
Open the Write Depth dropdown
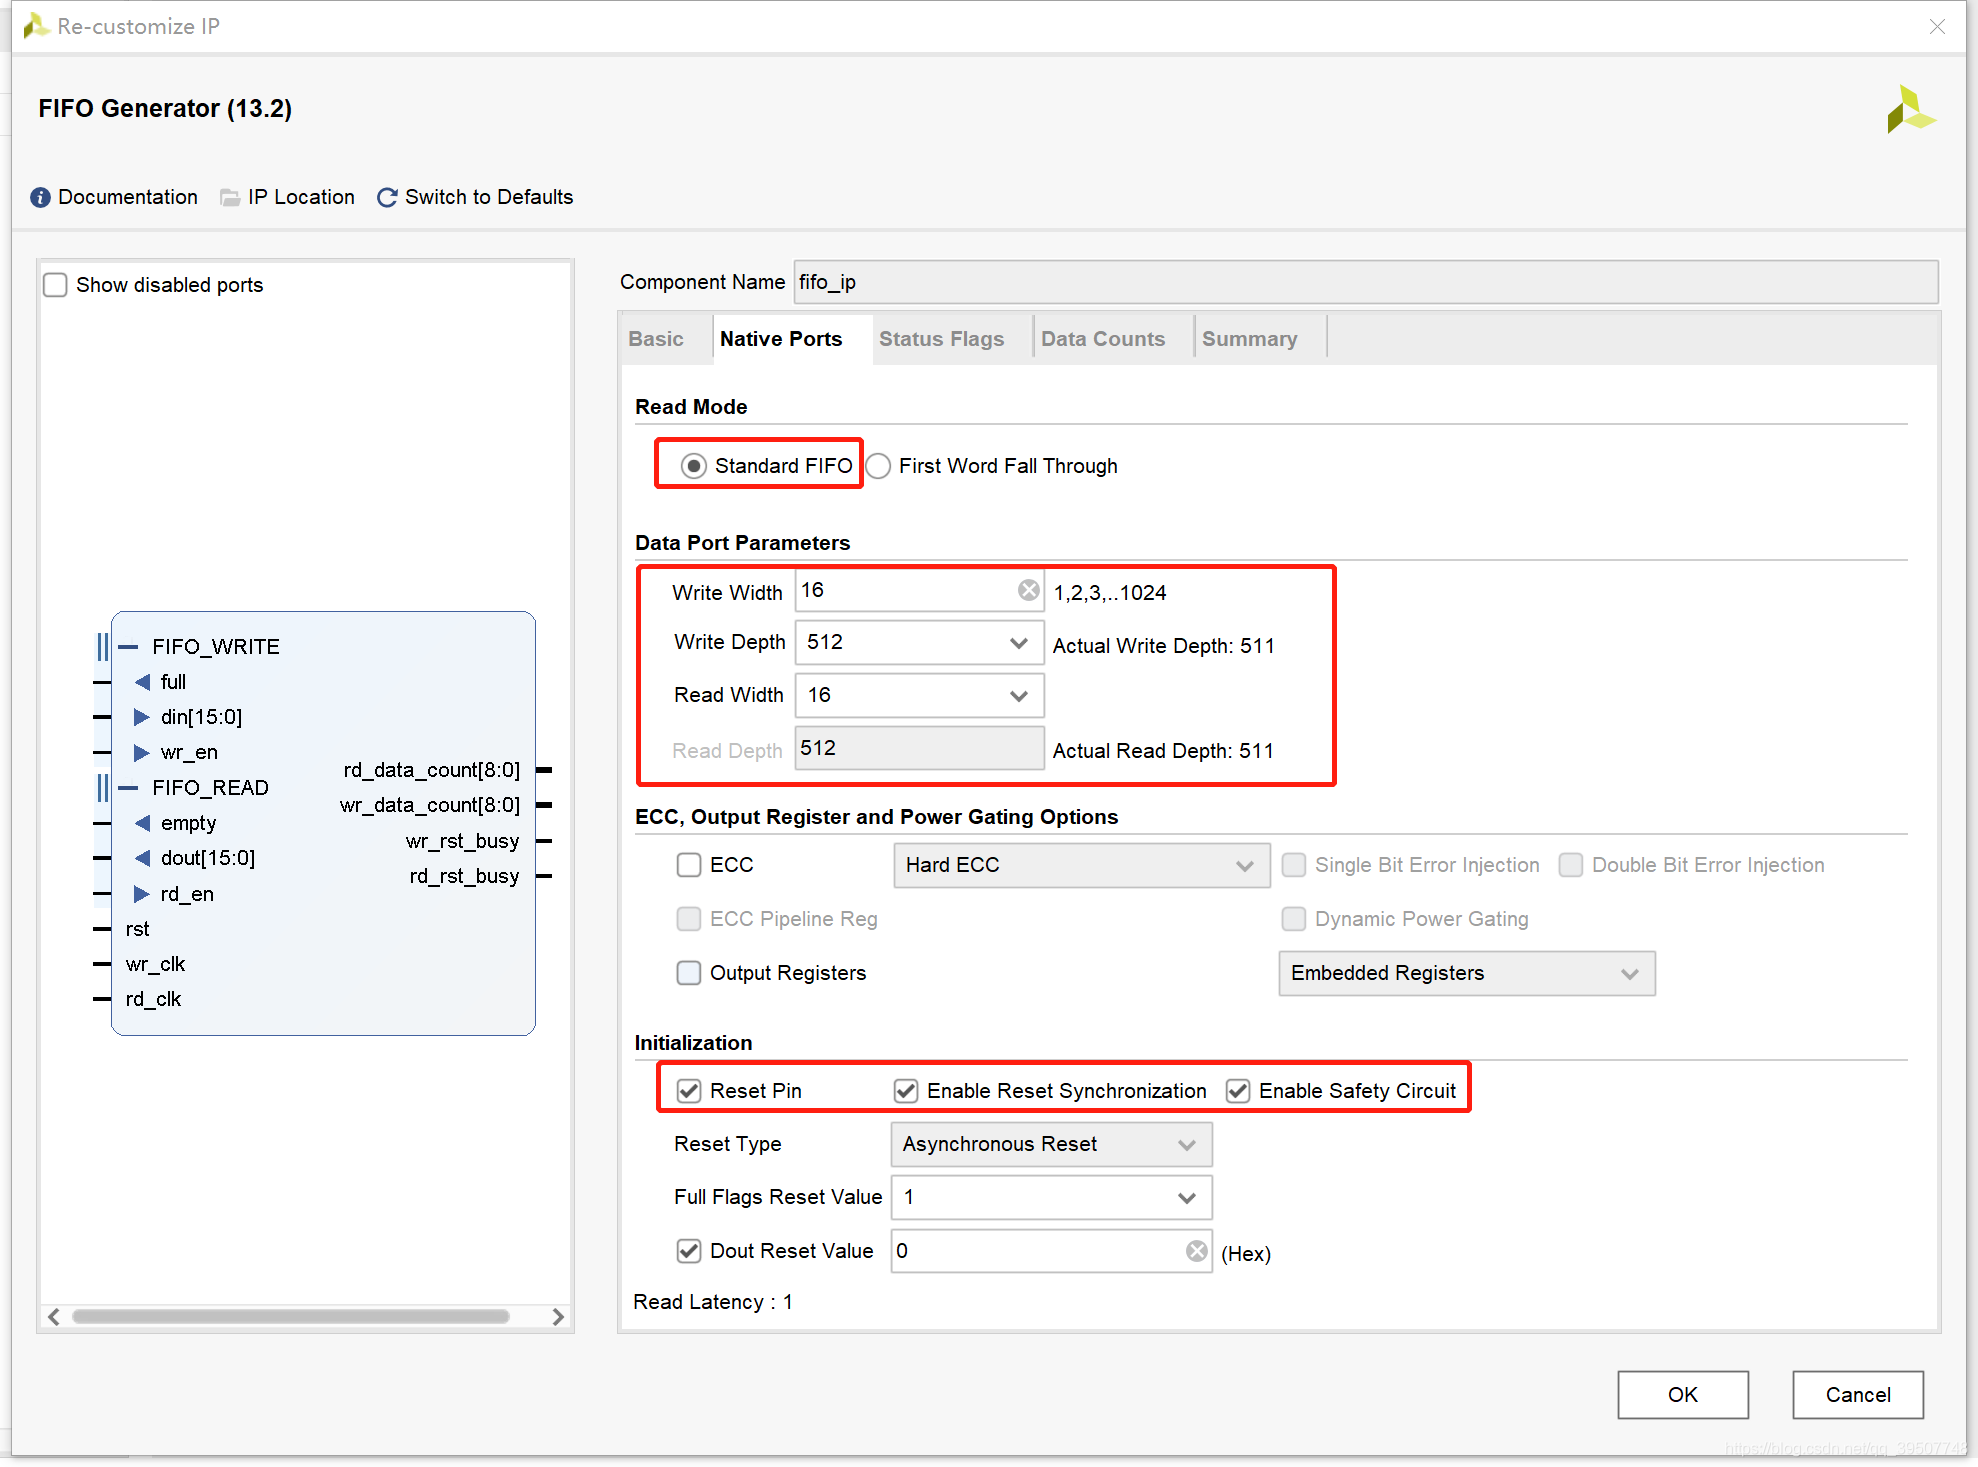pos(1018,642)
